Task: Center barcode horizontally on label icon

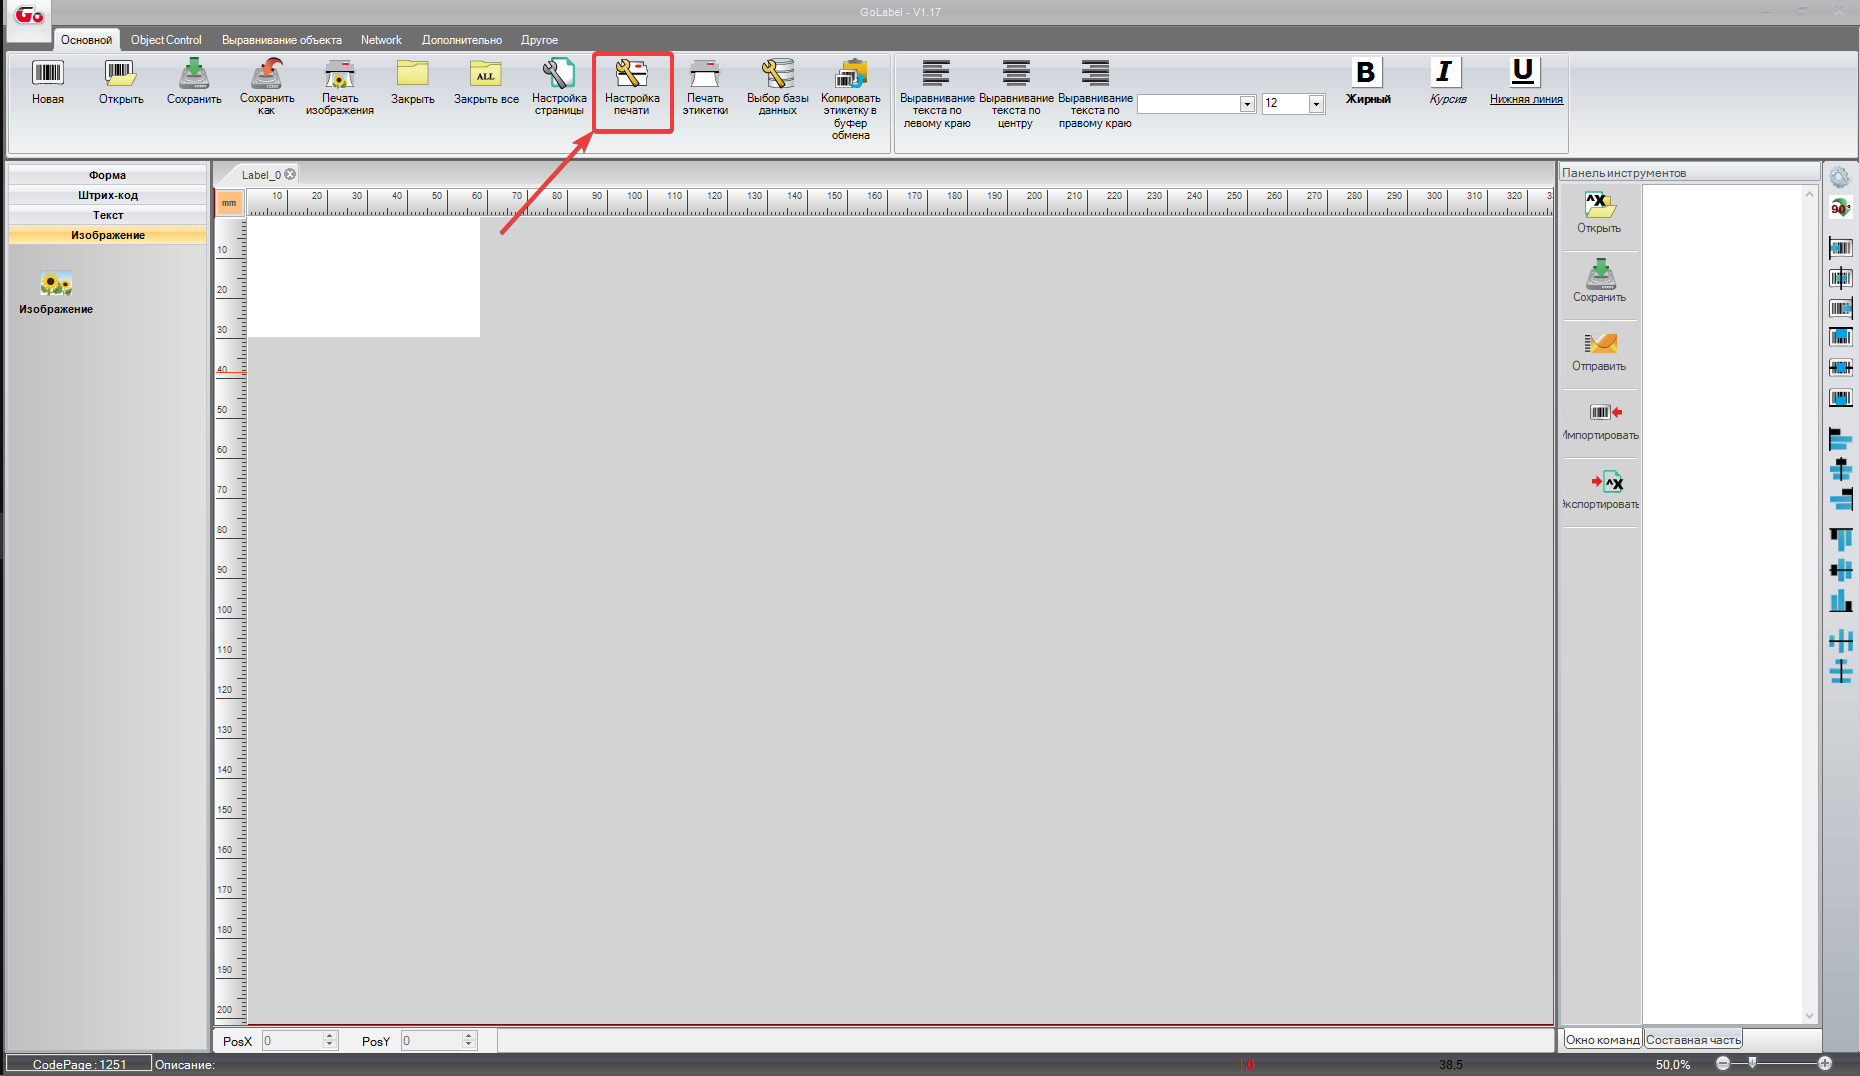Action: (1840, 278)
